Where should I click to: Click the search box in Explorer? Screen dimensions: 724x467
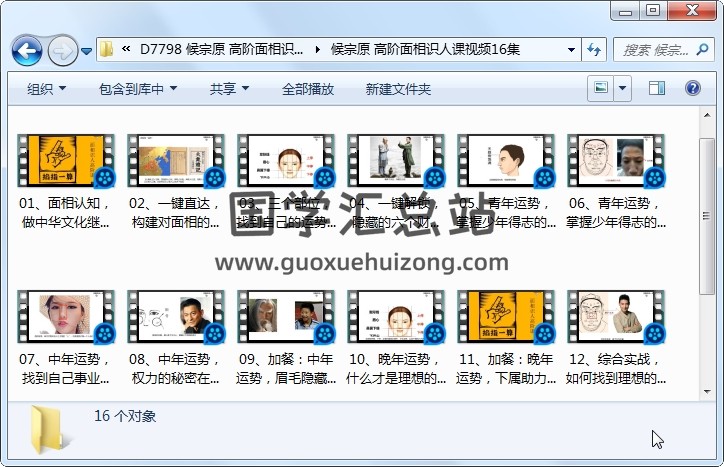[x=655, y=49]
